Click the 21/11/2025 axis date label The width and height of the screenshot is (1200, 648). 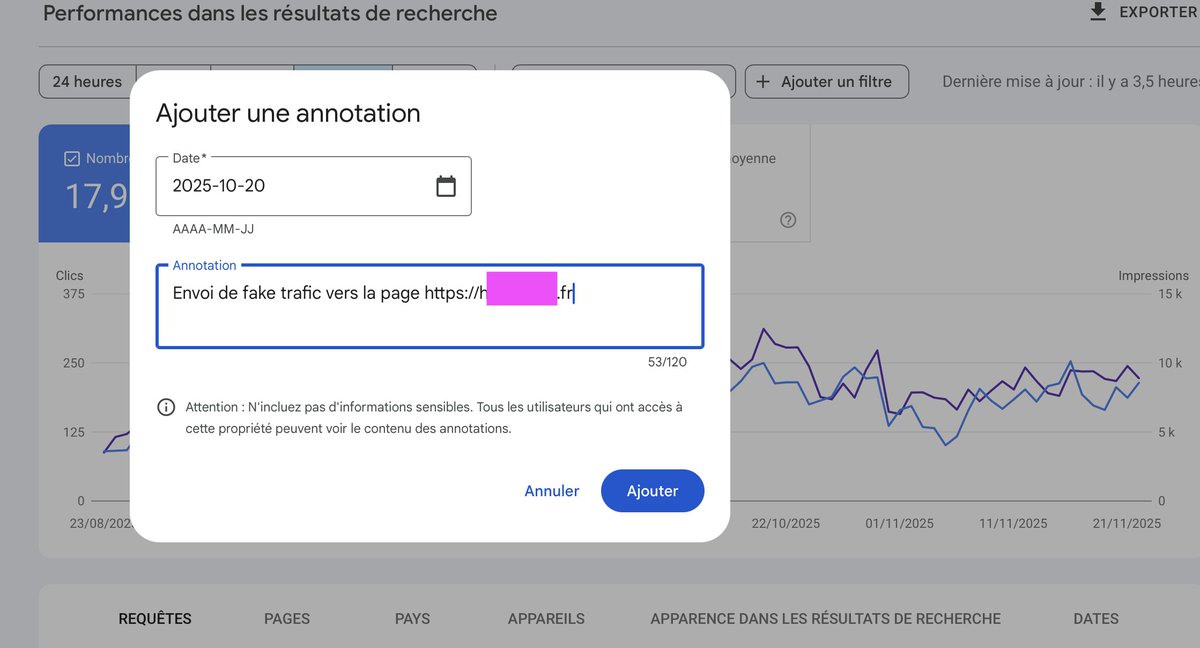coord(1127,523)
